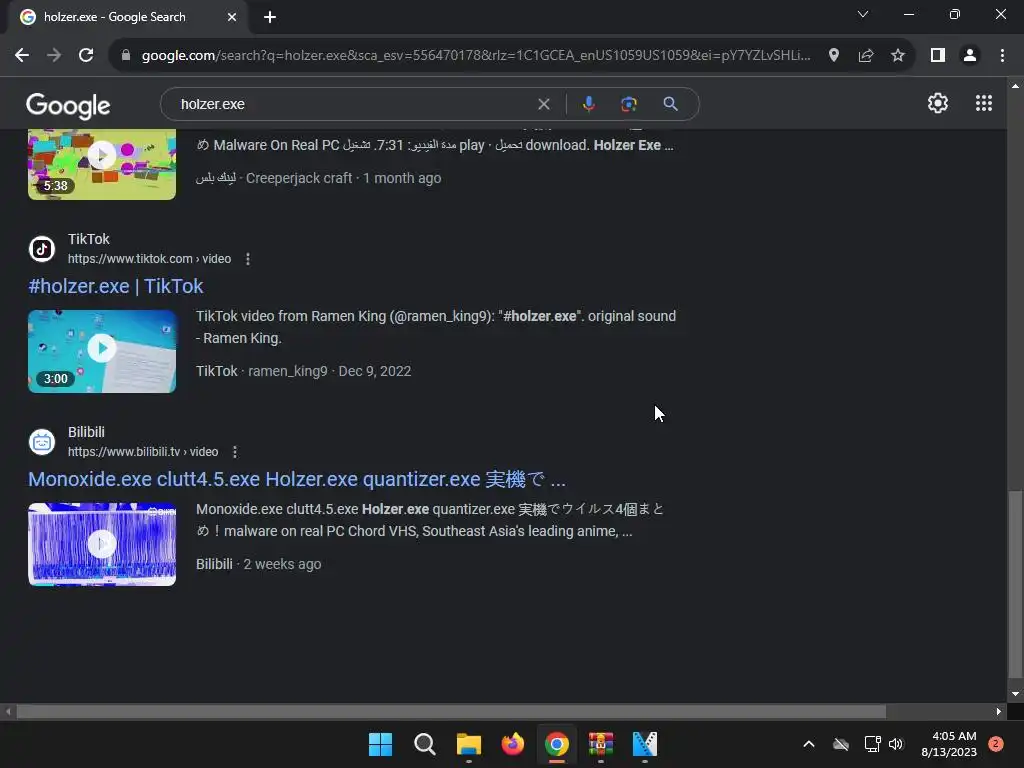Start a voice search with the microphone

pyautogui.click(x=588, y=104)
